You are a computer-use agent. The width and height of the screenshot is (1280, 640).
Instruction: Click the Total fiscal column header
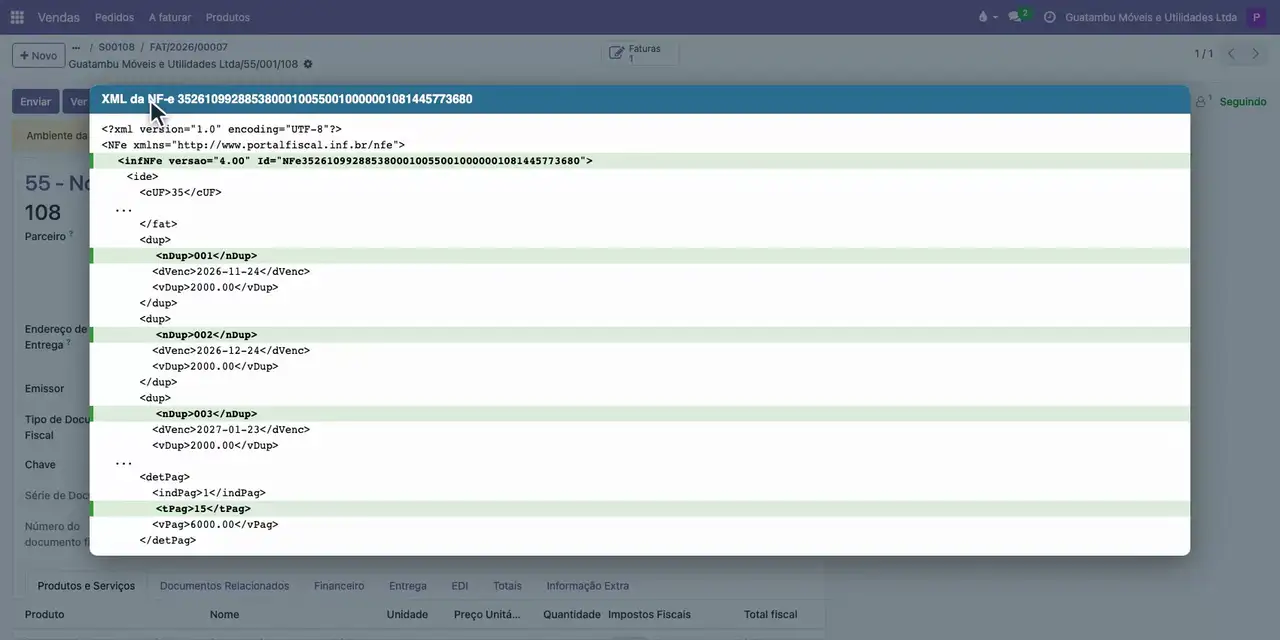tap(770, 614)
